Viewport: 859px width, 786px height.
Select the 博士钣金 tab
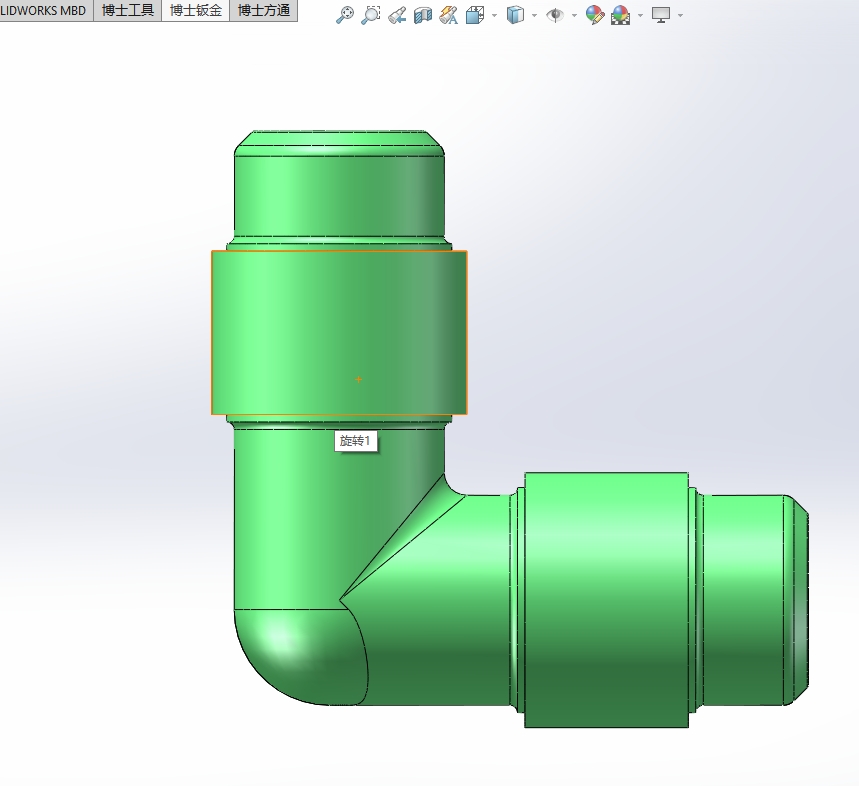[196, 10]
